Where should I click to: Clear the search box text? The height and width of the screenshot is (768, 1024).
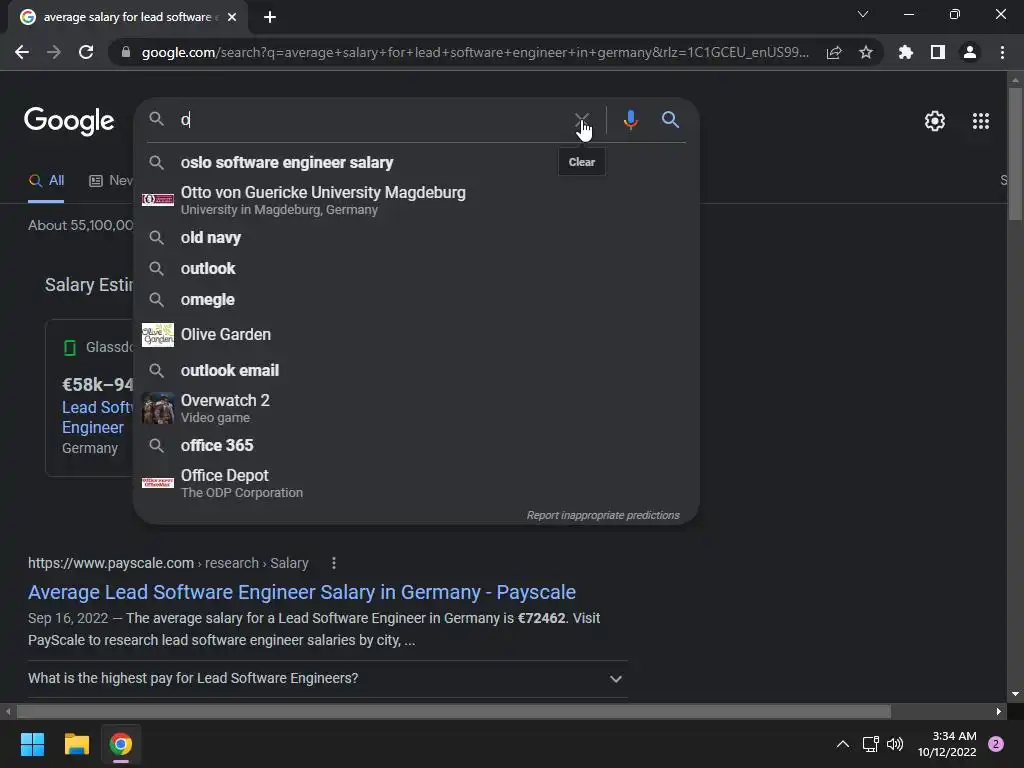(x=581, y=120)
